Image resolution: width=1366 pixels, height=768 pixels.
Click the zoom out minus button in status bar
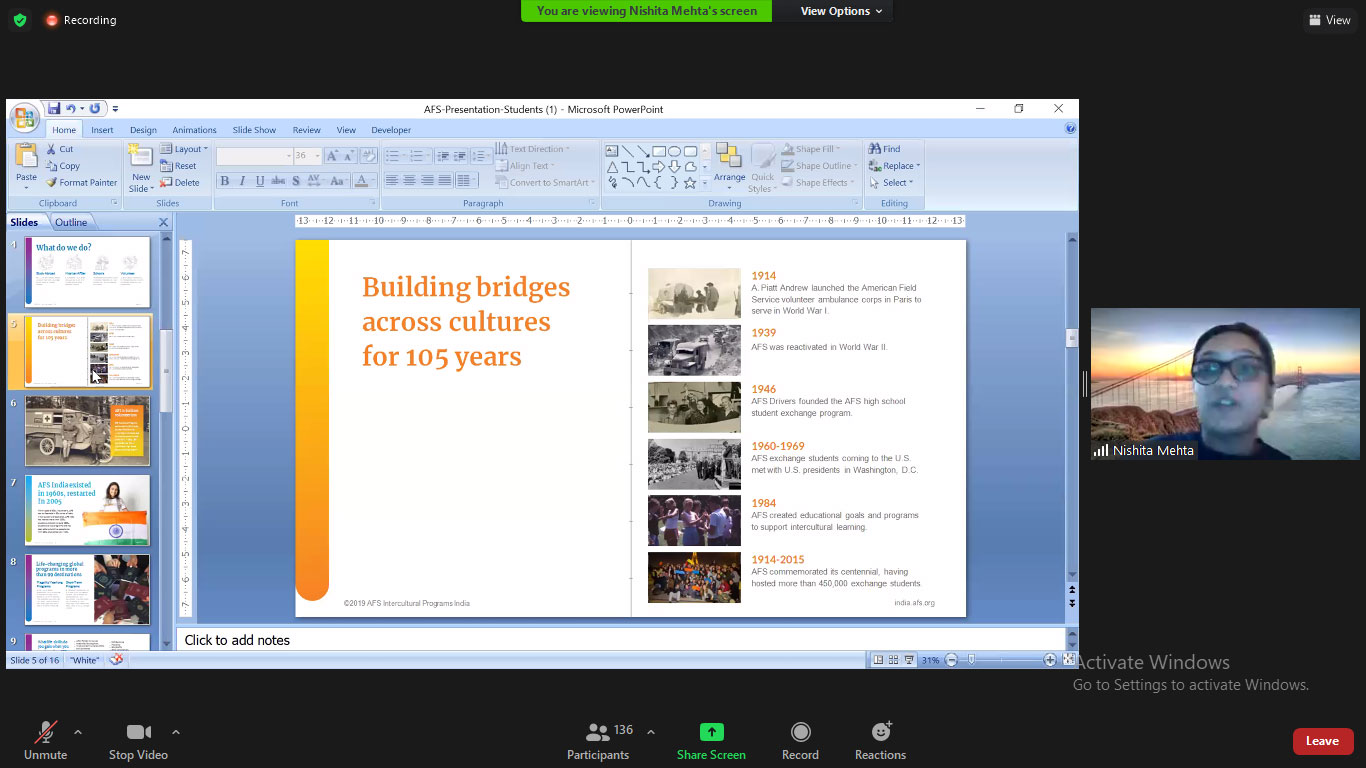pos(951,660)
